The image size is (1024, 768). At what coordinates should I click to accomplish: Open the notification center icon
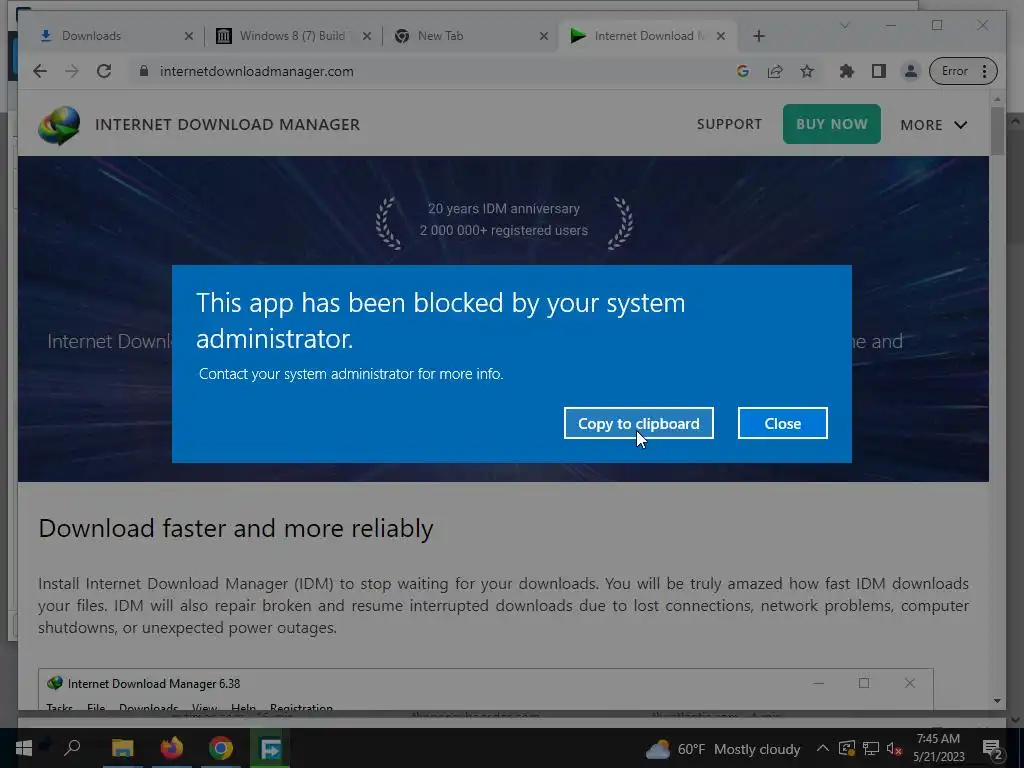(x=993, y=749)
